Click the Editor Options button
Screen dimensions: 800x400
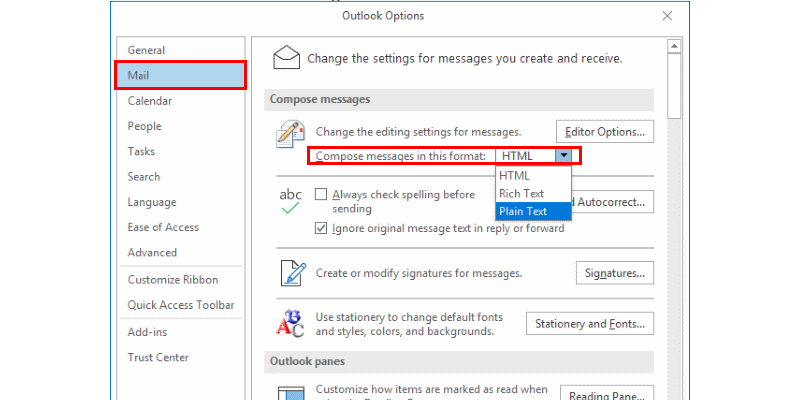[x=605, y=132]
